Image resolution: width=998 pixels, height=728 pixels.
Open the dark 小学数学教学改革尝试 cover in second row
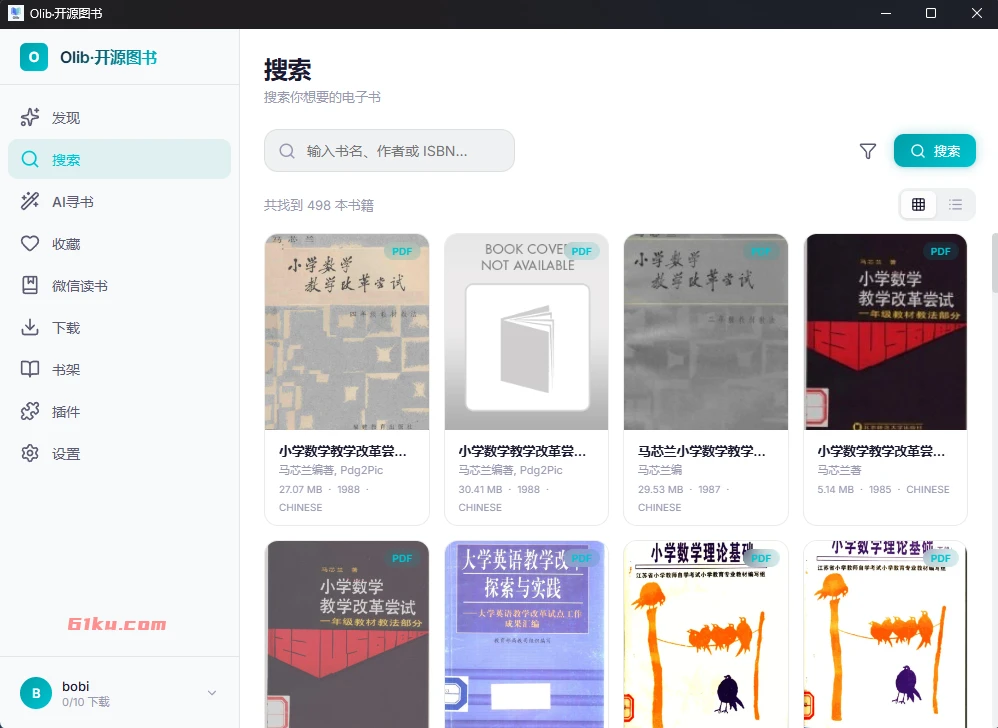347,634
